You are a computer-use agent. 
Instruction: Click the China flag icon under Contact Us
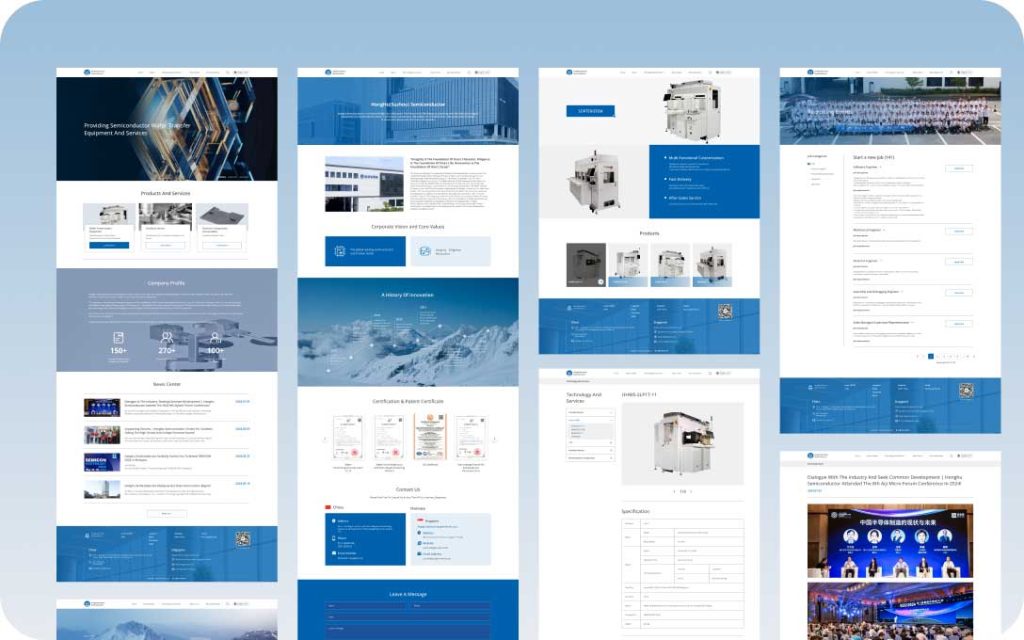pos(328,508)
